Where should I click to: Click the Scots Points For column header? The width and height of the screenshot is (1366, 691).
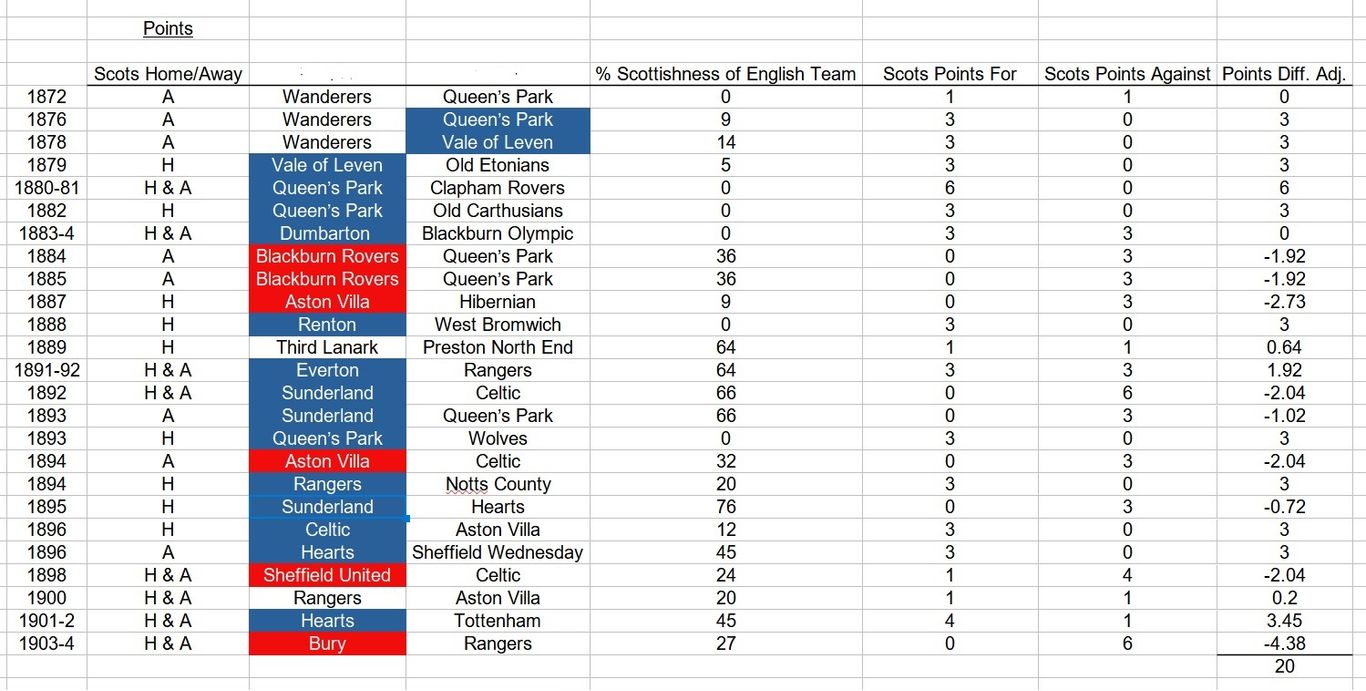(x=950, y=74)
